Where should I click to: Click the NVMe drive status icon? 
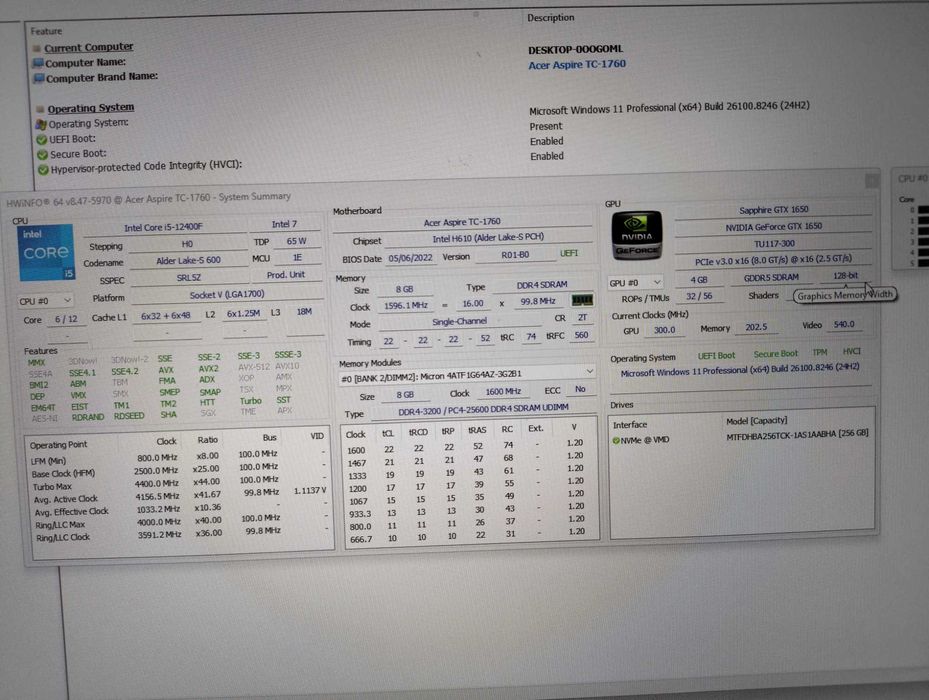(x=616, y=440)
